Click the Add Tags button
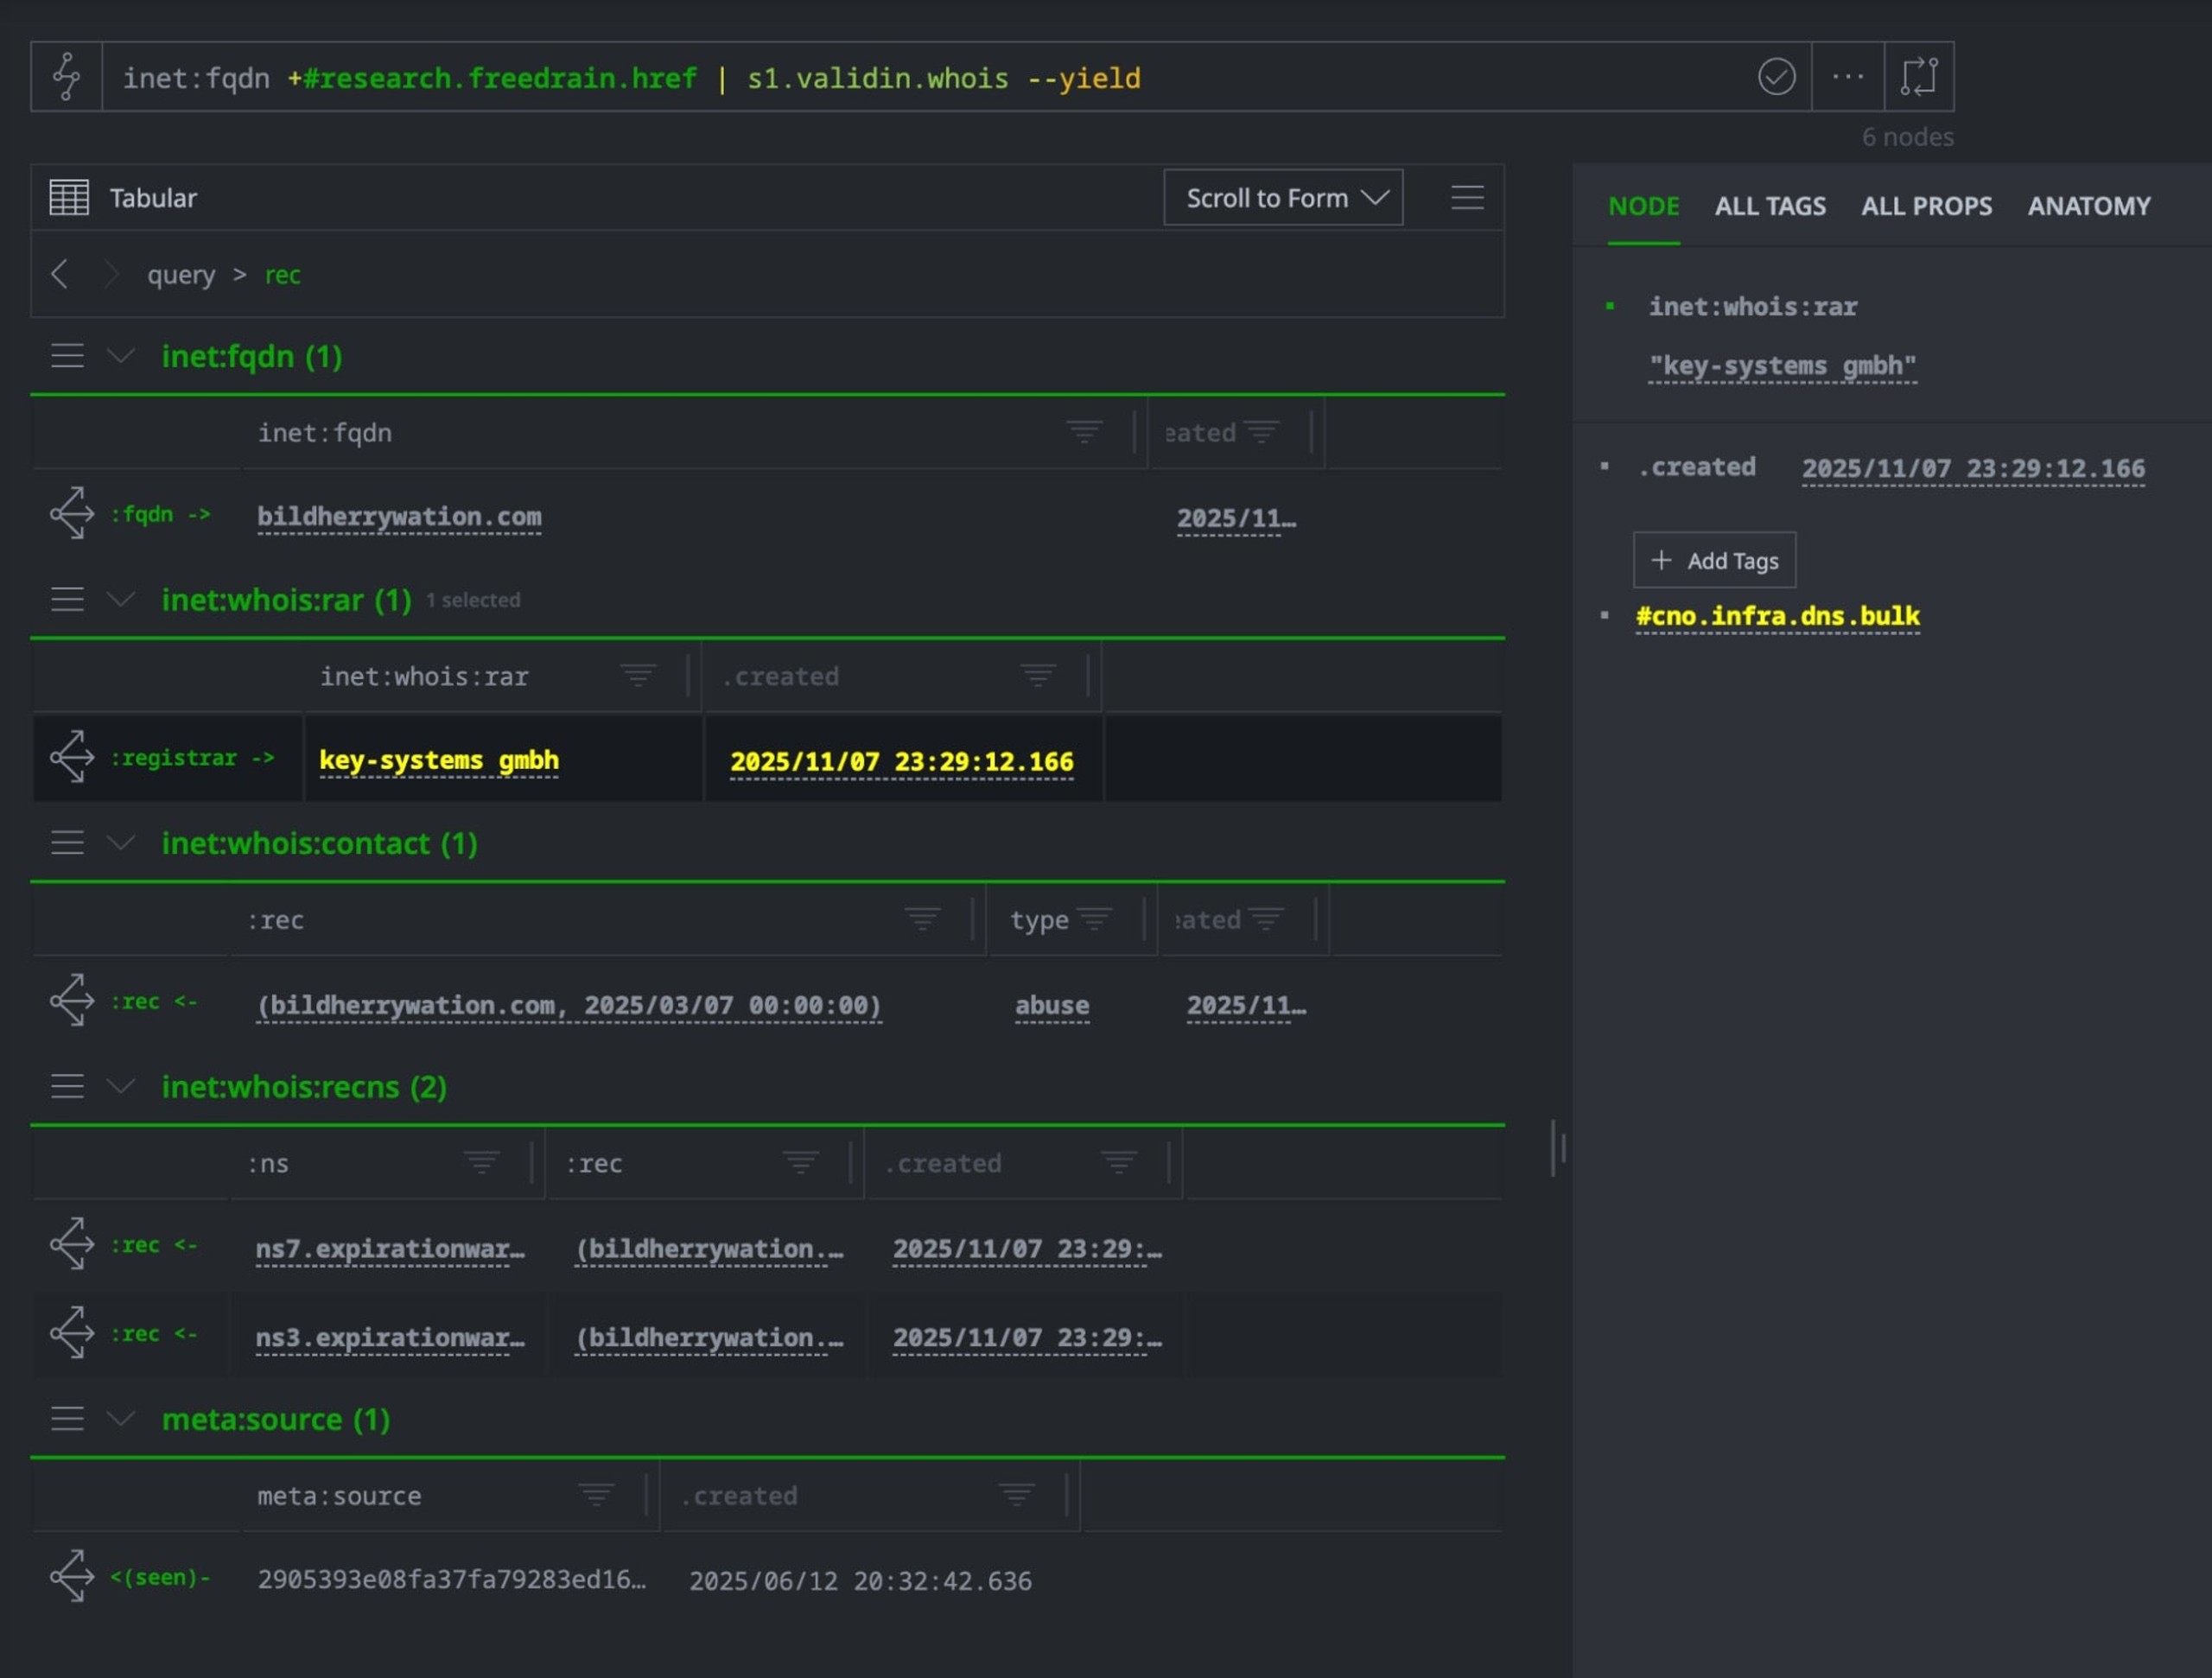The width and height of the screenshot is (2212, 1678). tap(1714, 560)
